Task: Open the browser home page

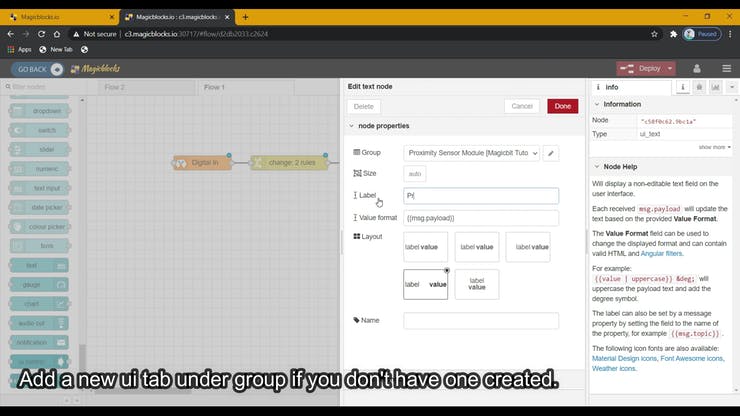Action: 57,34
